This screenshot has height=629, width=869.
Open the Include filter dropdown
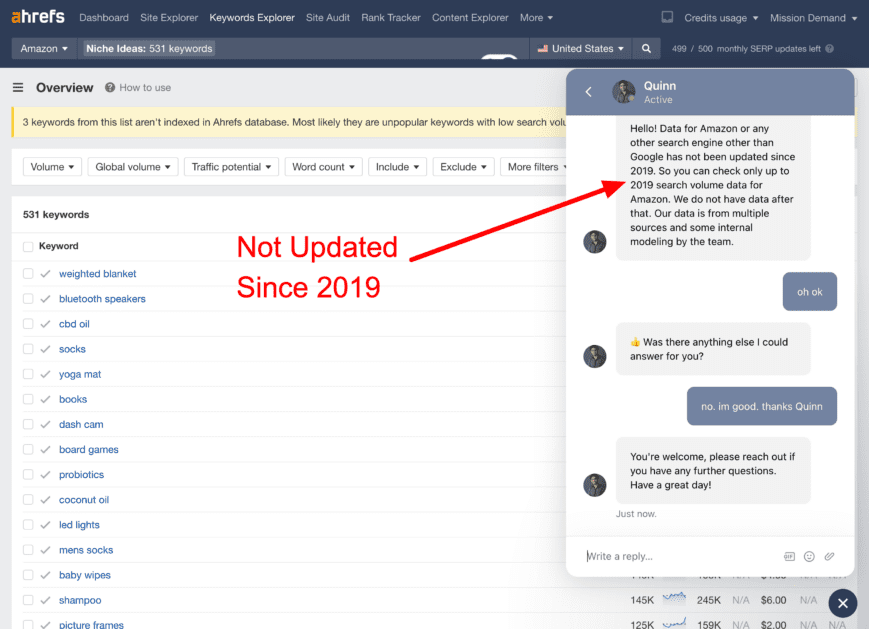[x=397, y=167]
